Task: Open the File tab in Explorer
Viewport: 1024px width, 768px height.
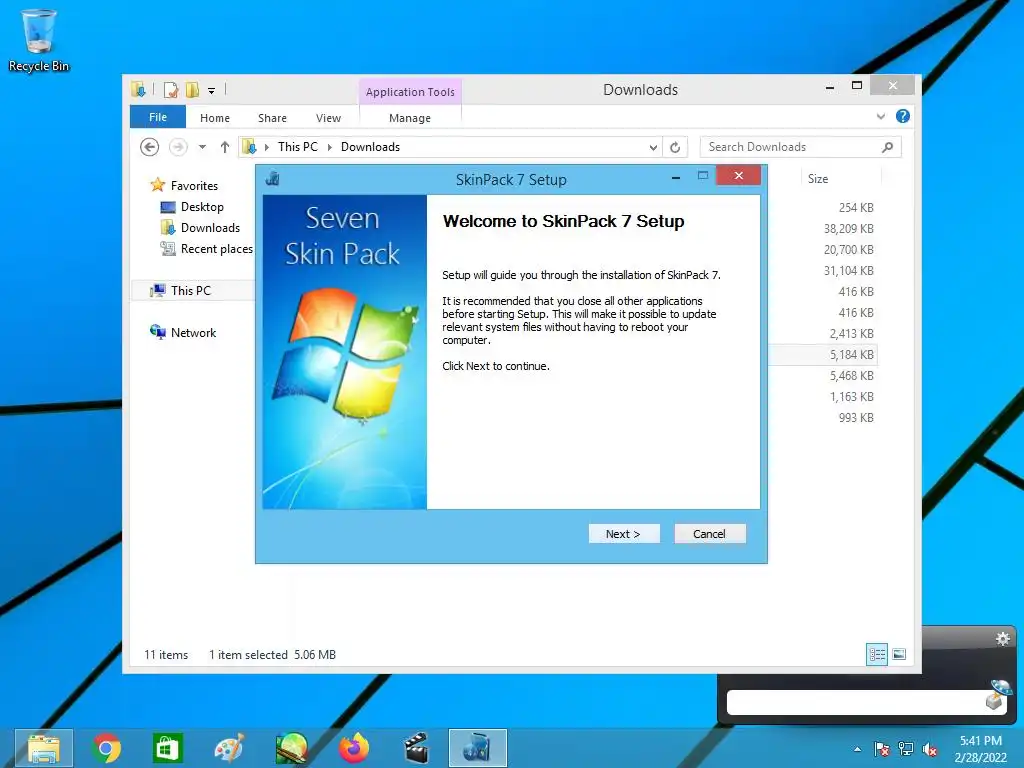Action: (158, 117)
